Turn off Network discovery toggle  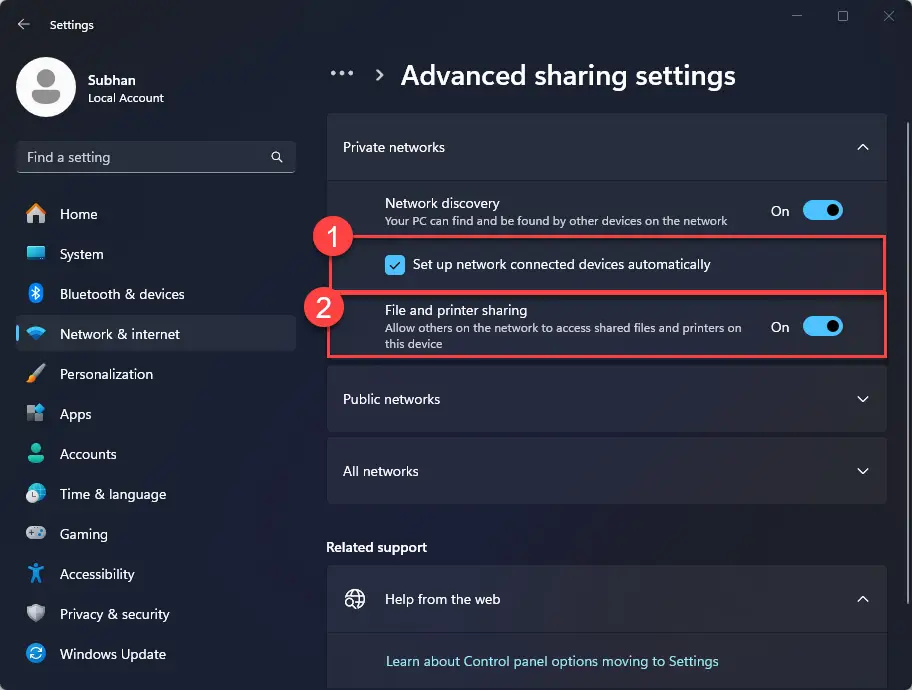(x=822, y=211)
